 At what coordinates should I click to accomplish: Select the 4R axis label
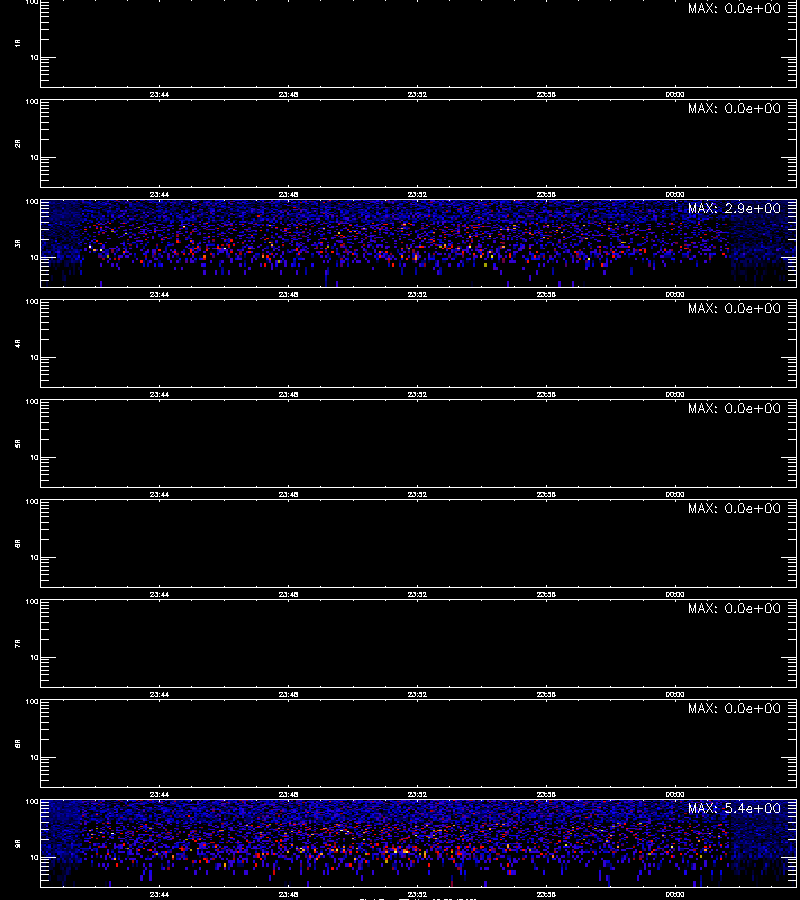pyautogui.click(x=18, y=343)
